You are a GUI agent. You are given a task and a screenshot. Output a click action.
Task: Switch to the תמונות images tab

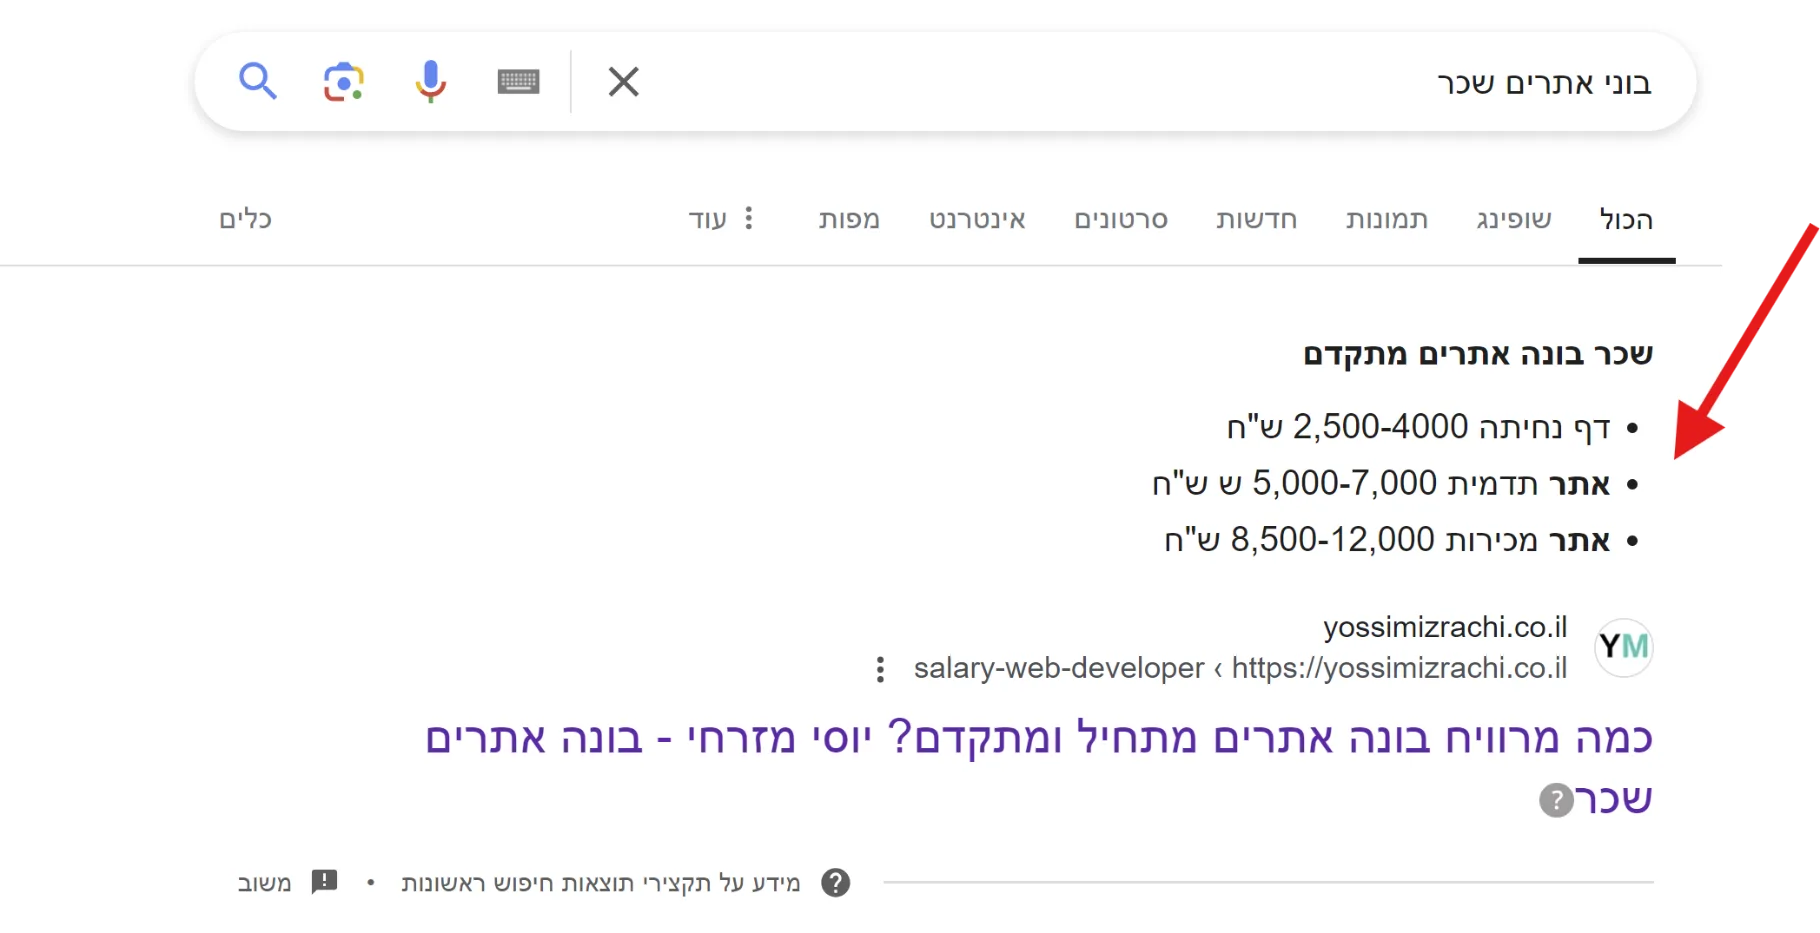pyautogui.click(x=1386, y=219)
